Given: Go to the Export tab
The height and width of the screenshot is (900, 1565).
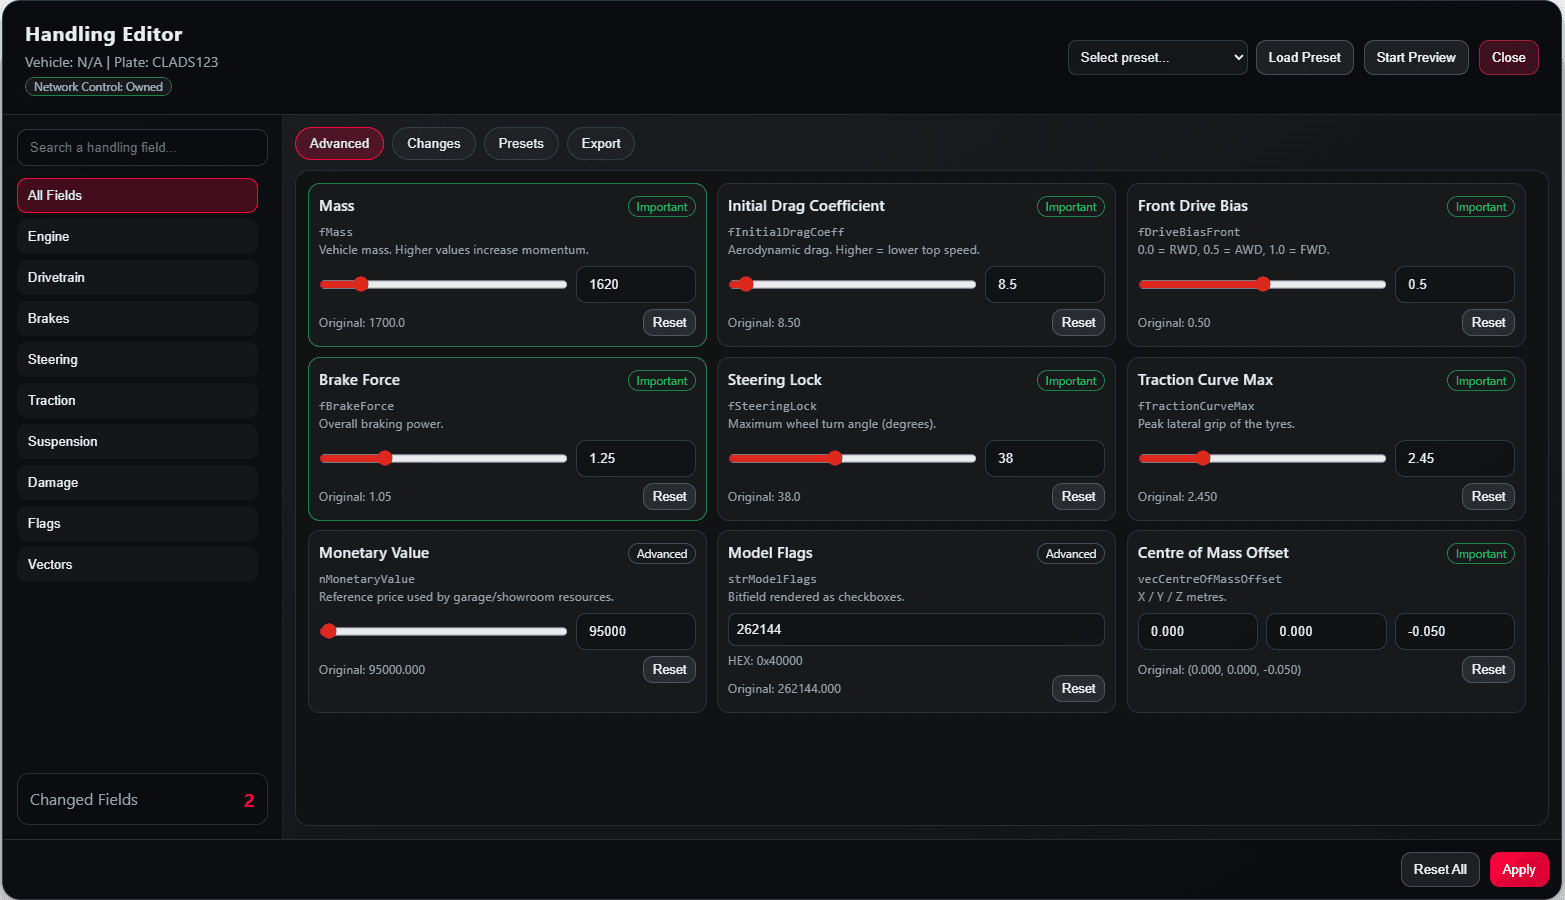Looking at the screenshot, I should pos(601,144).
